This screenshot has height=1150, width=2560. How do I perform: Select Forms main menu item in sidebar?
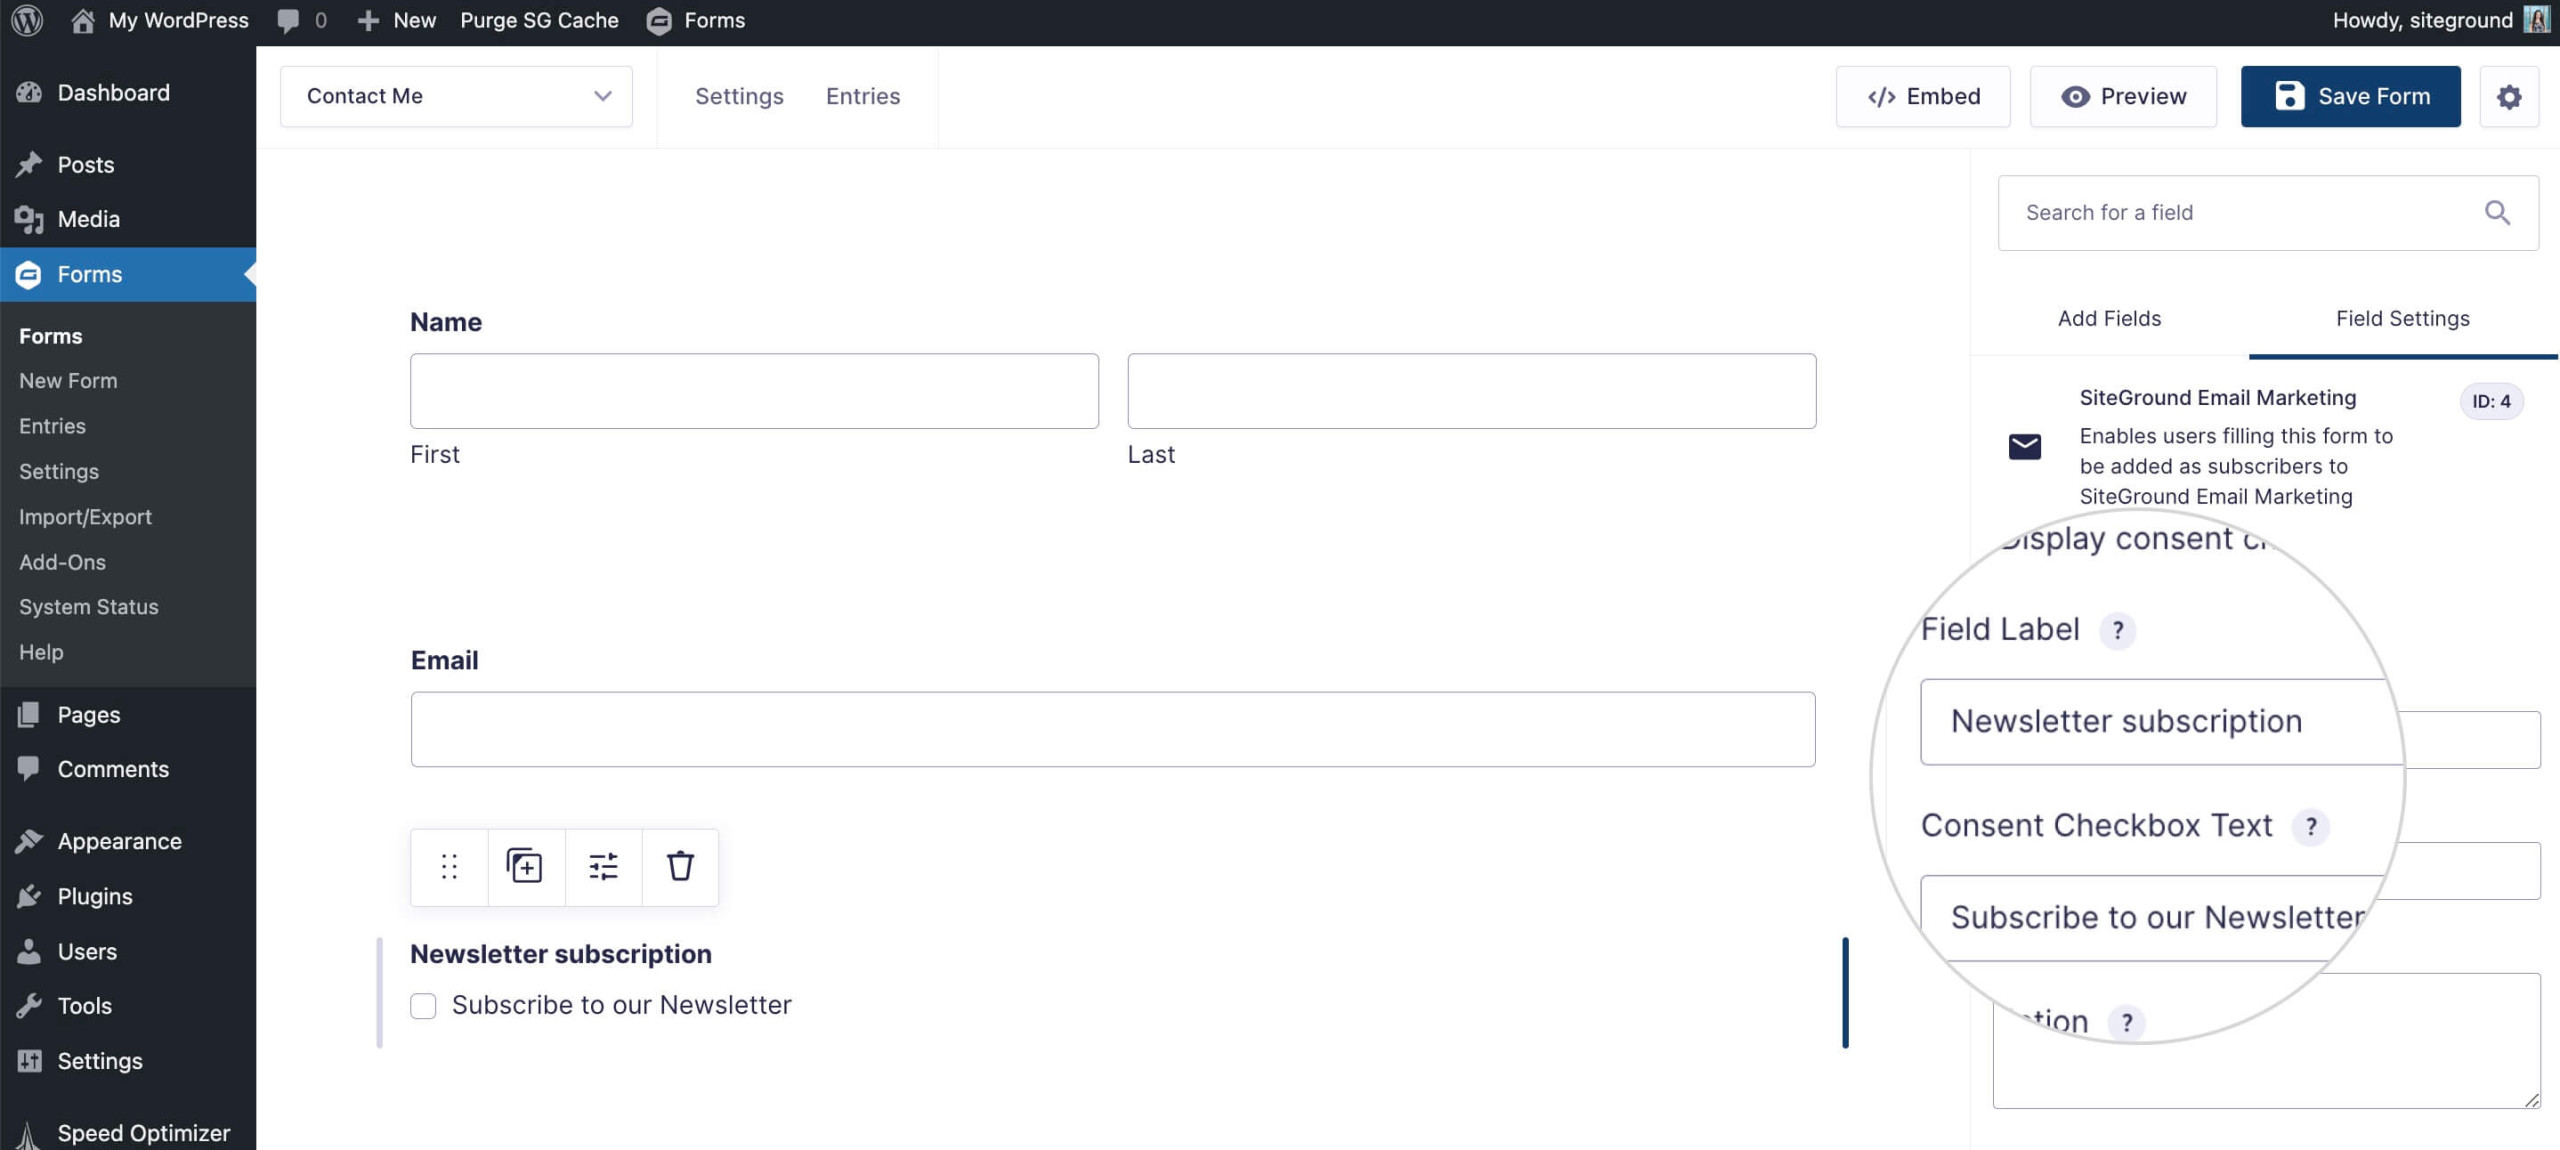(x=128, y=274)
